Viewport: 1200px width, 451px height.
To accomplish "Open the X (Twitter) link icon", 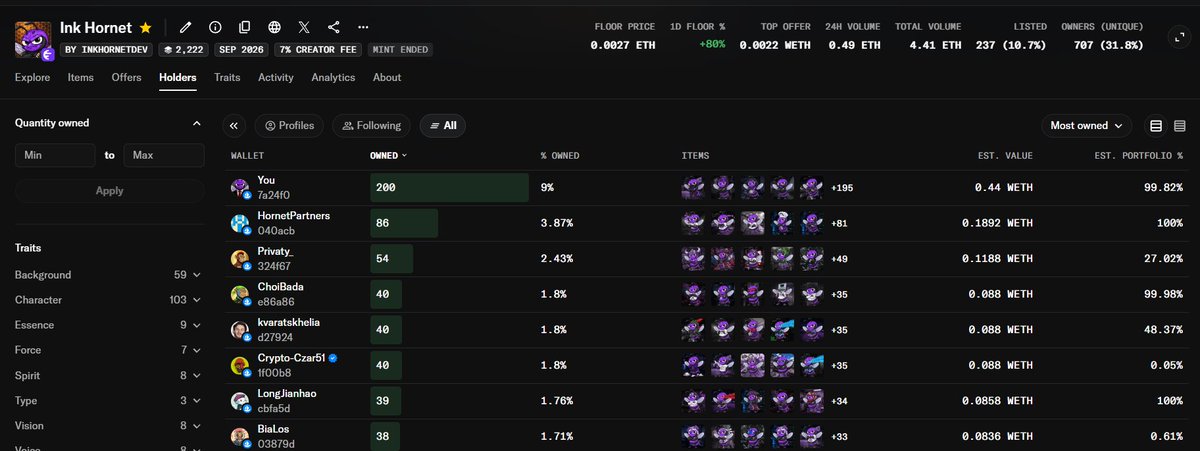I will pyautogui.click(x=304, y=28).
